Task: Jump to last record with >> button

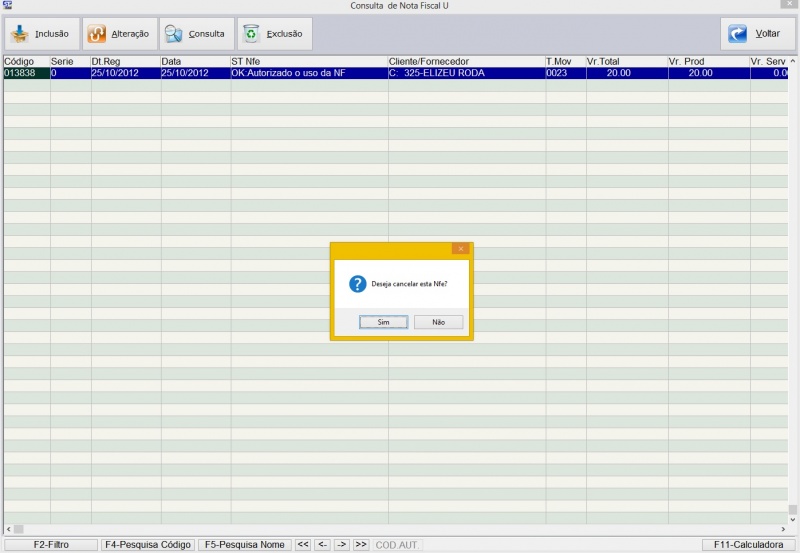Action: point(361,545)
